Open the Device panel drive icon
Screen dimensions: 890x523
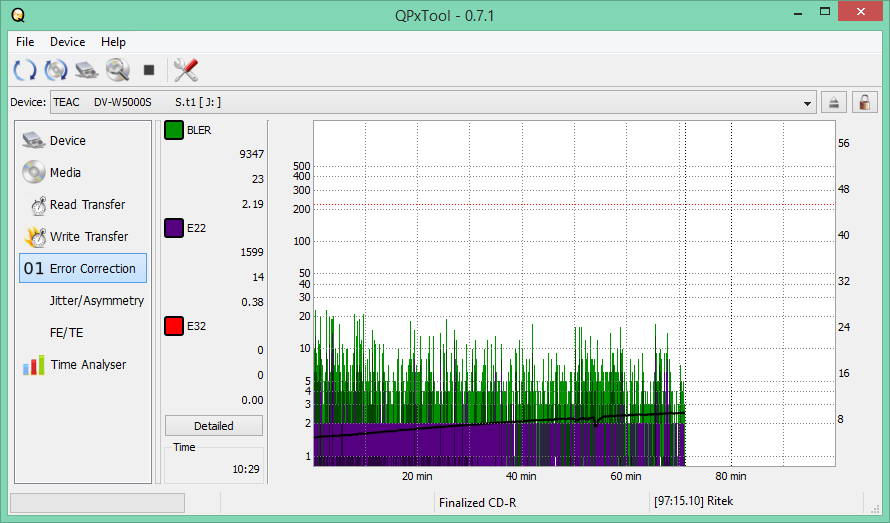point(33,140)
